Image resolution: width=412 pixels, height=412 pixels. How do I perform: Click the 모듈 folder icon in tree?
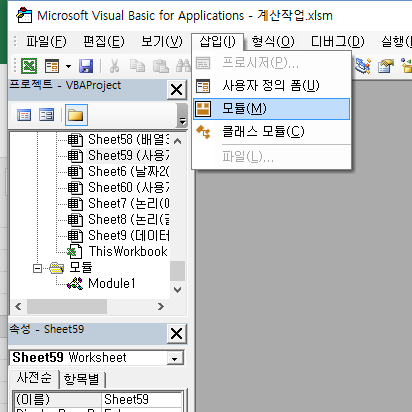coord(57,268)
